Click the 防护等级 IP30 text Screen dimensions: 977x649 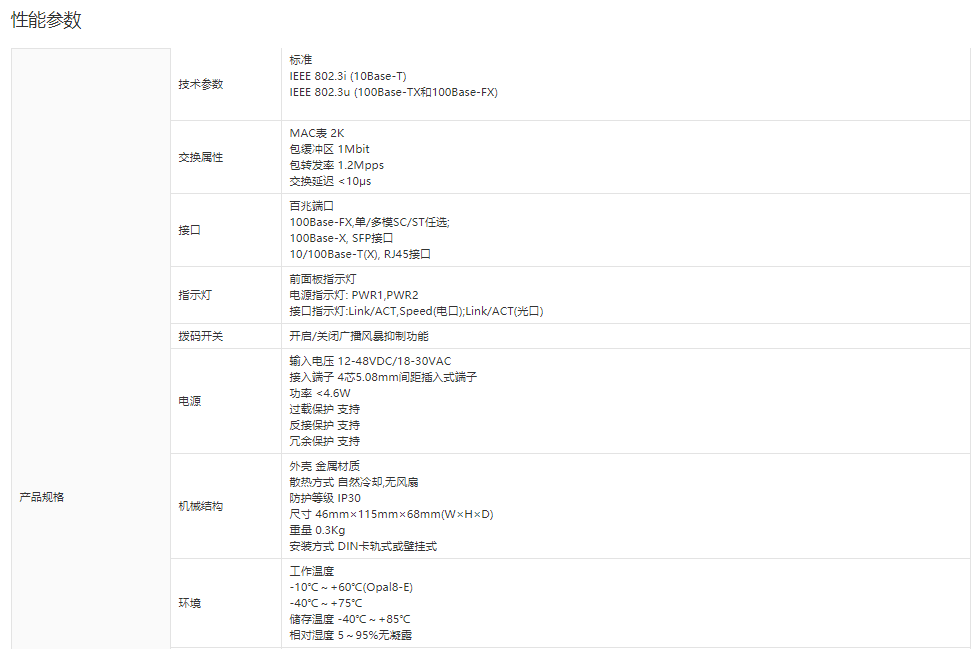click(x=325, y=498)
